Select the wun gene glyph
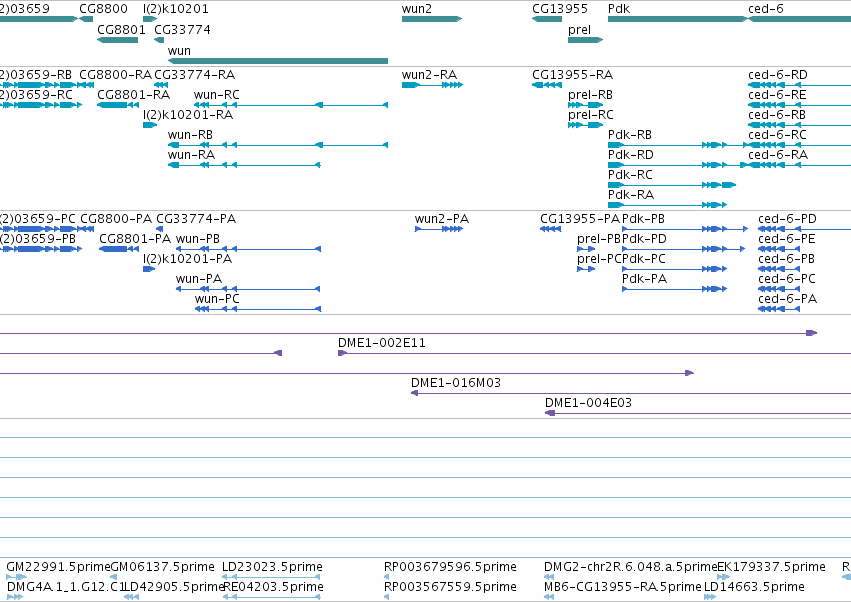This screenshot has height=602, width=851. (278, 61)
